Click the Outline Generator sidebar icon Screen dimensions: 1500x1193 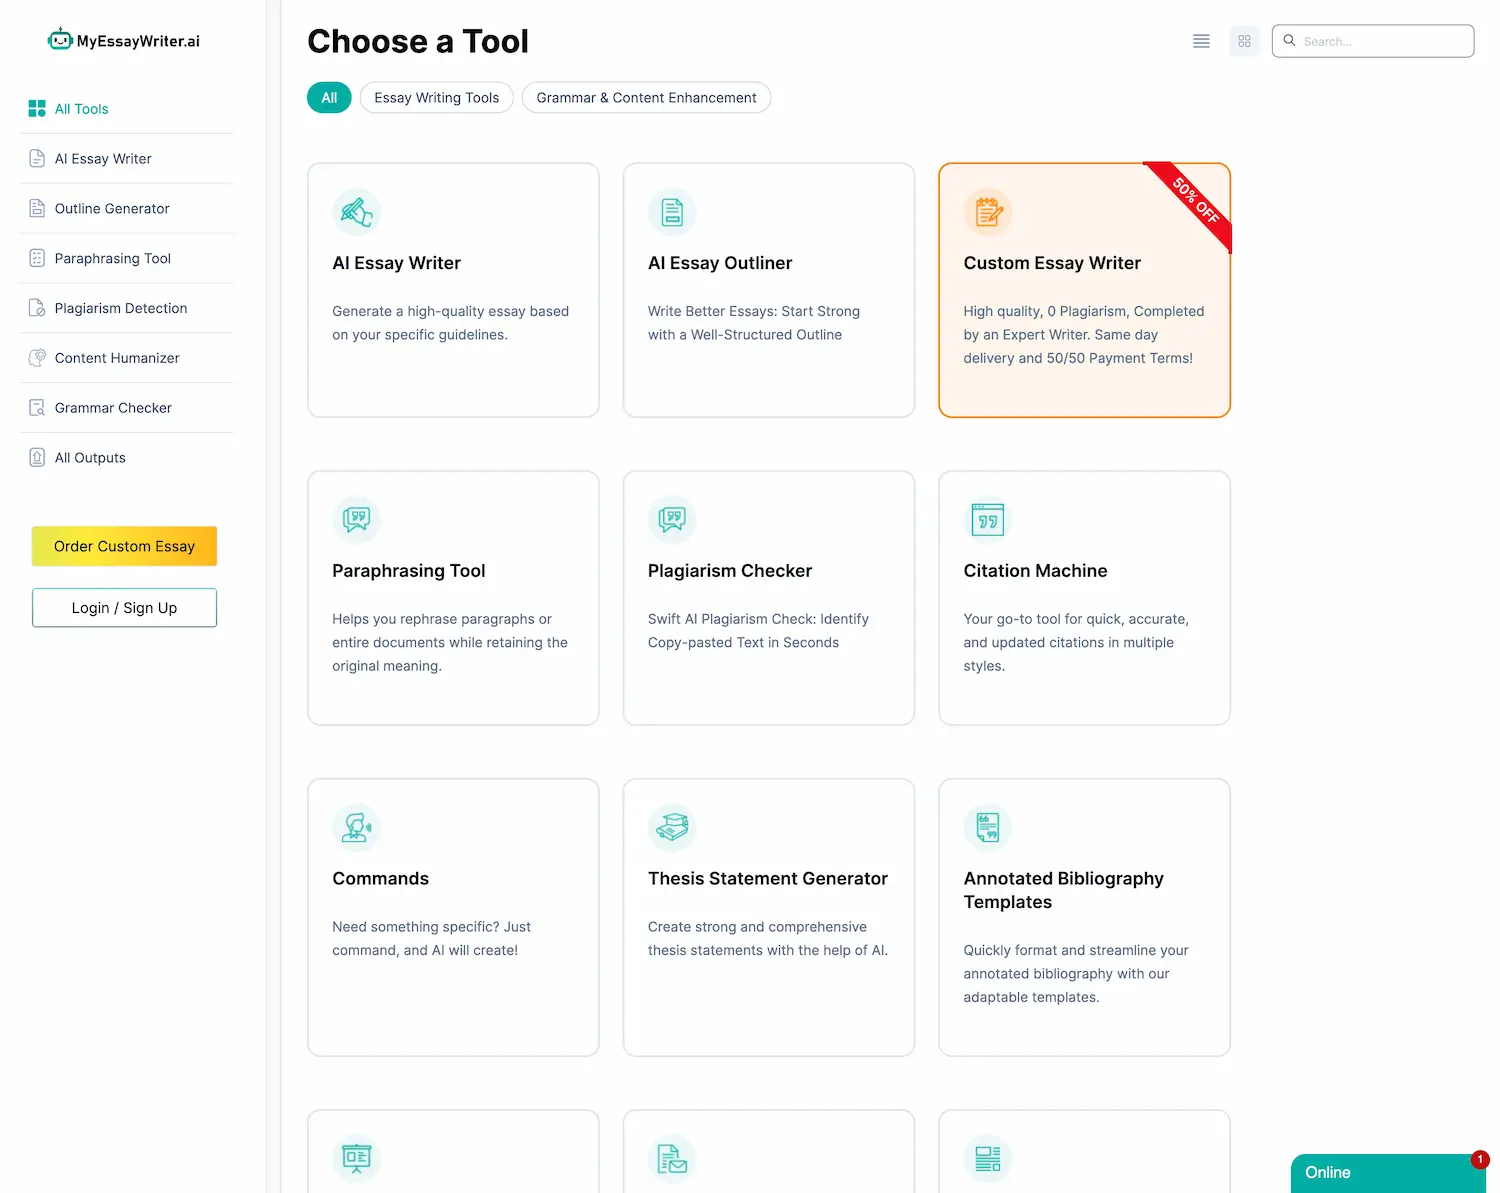click(x=37, y=208)
